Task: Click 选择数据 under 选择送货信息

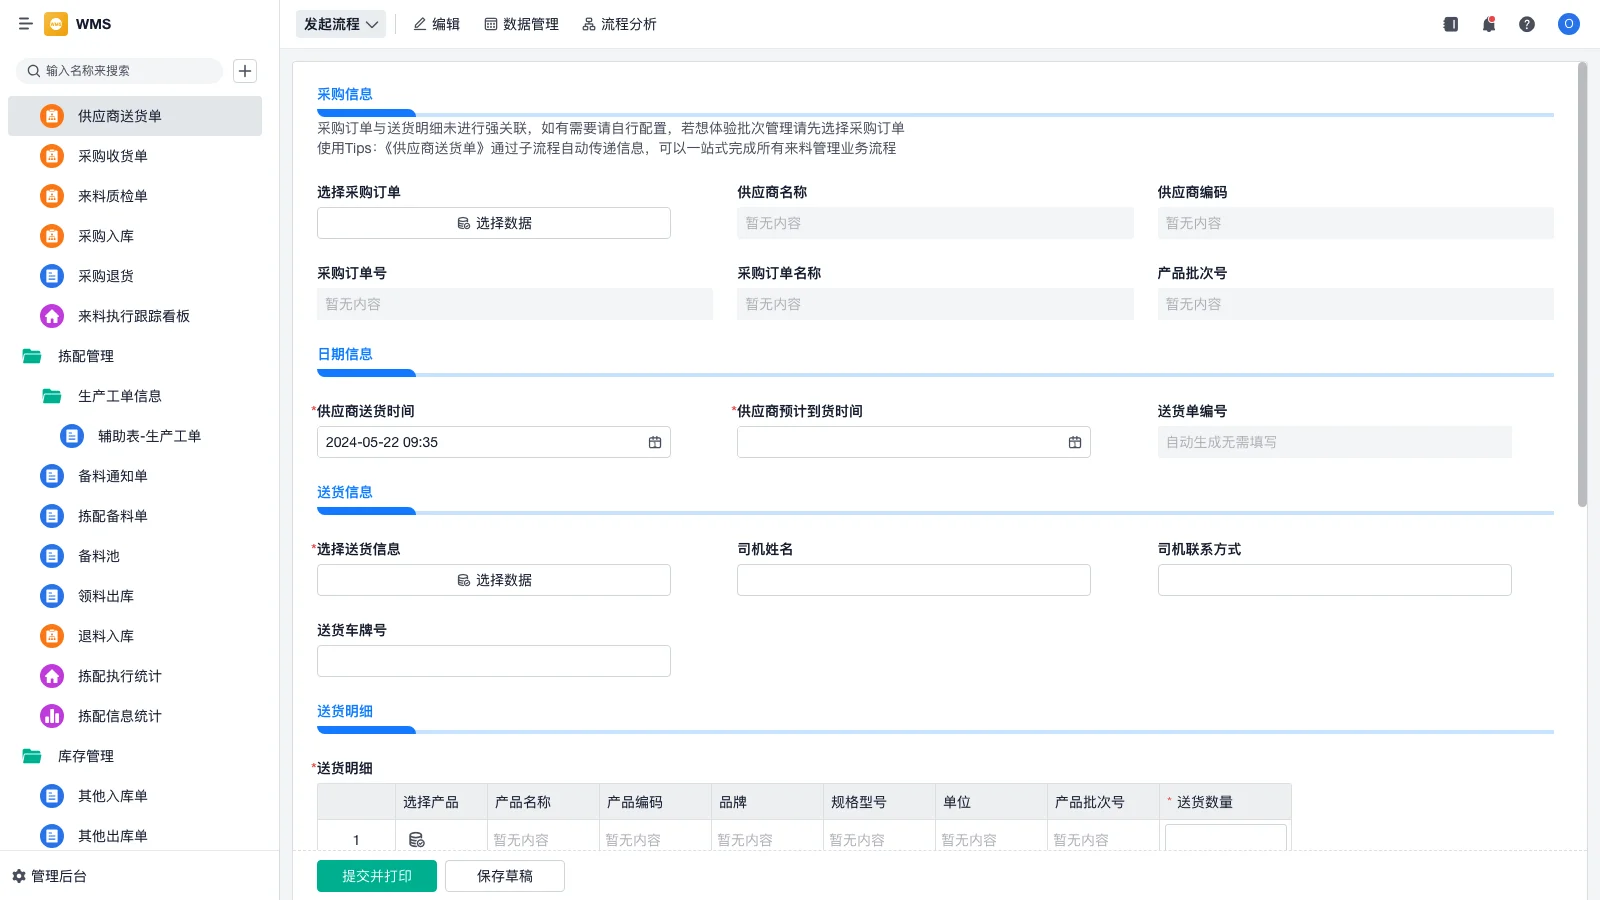Action: pyautogui.click(x=494, y=580)
